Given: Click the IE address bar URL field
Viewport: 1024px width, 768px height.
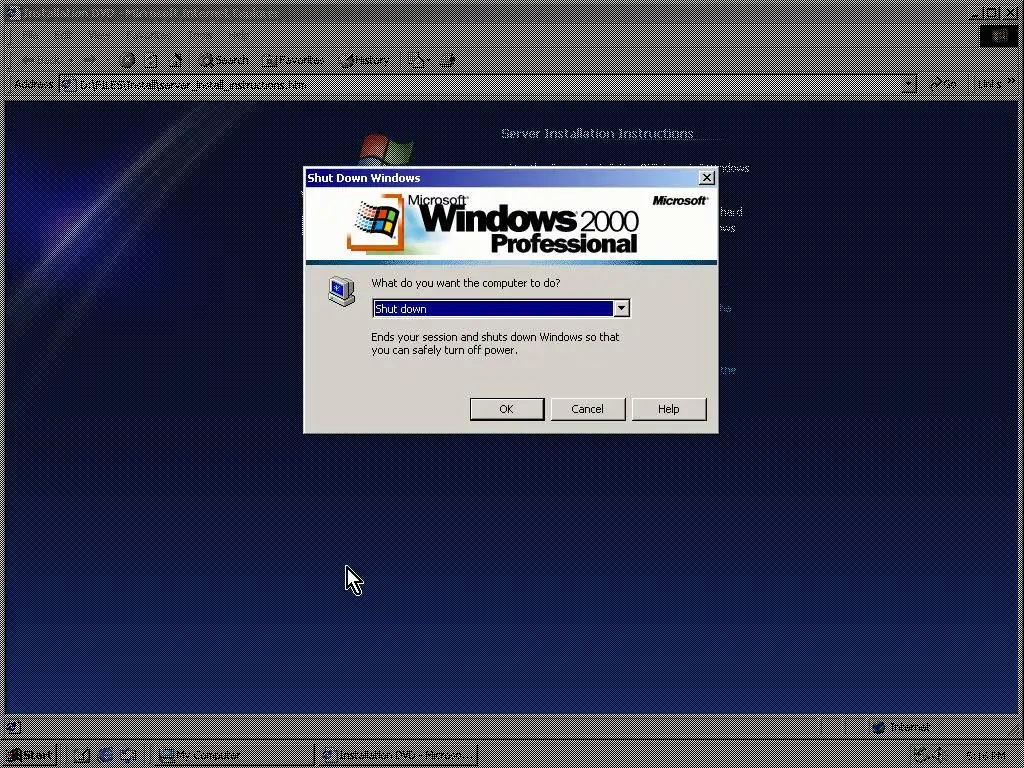Looking at the screenshot, I should (x=490, y=84).
